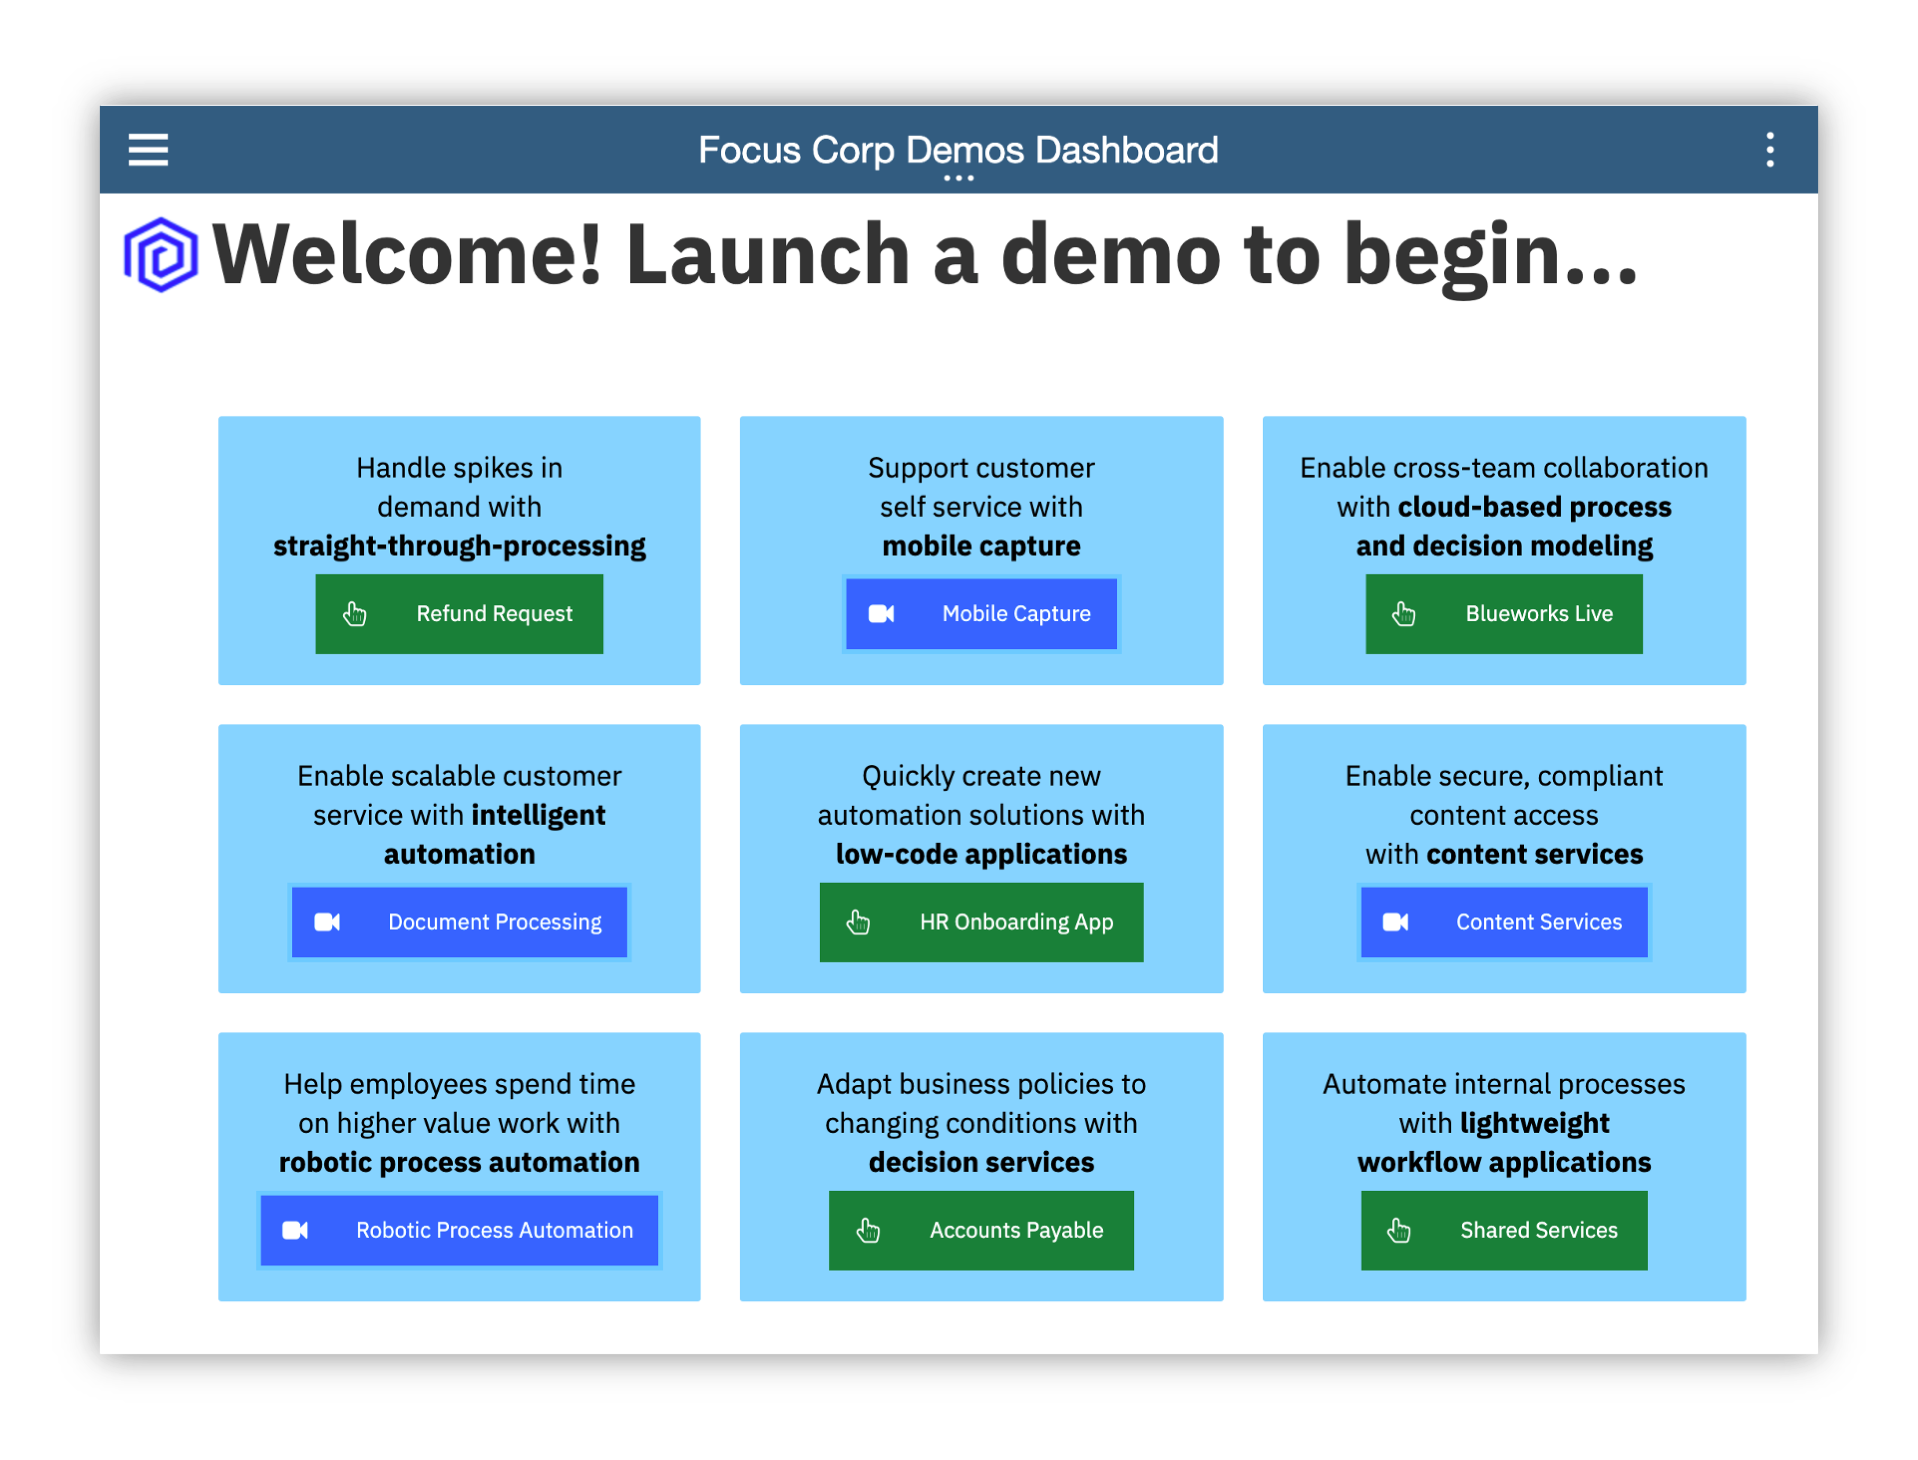Play the Robotic Process Automation video demo
This screenshot has height=1460, width=1918.
pyautogui.click(x=459, y=1229)
